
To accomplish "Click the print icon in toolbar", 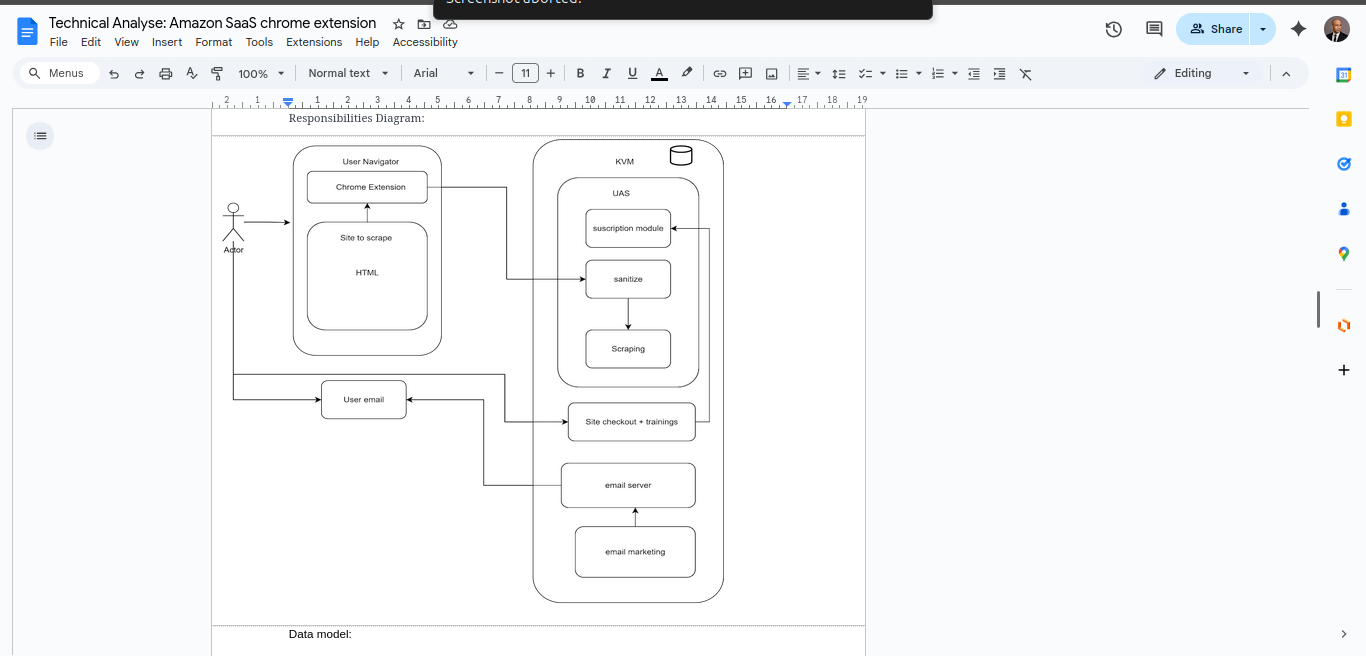I will 166,74.
